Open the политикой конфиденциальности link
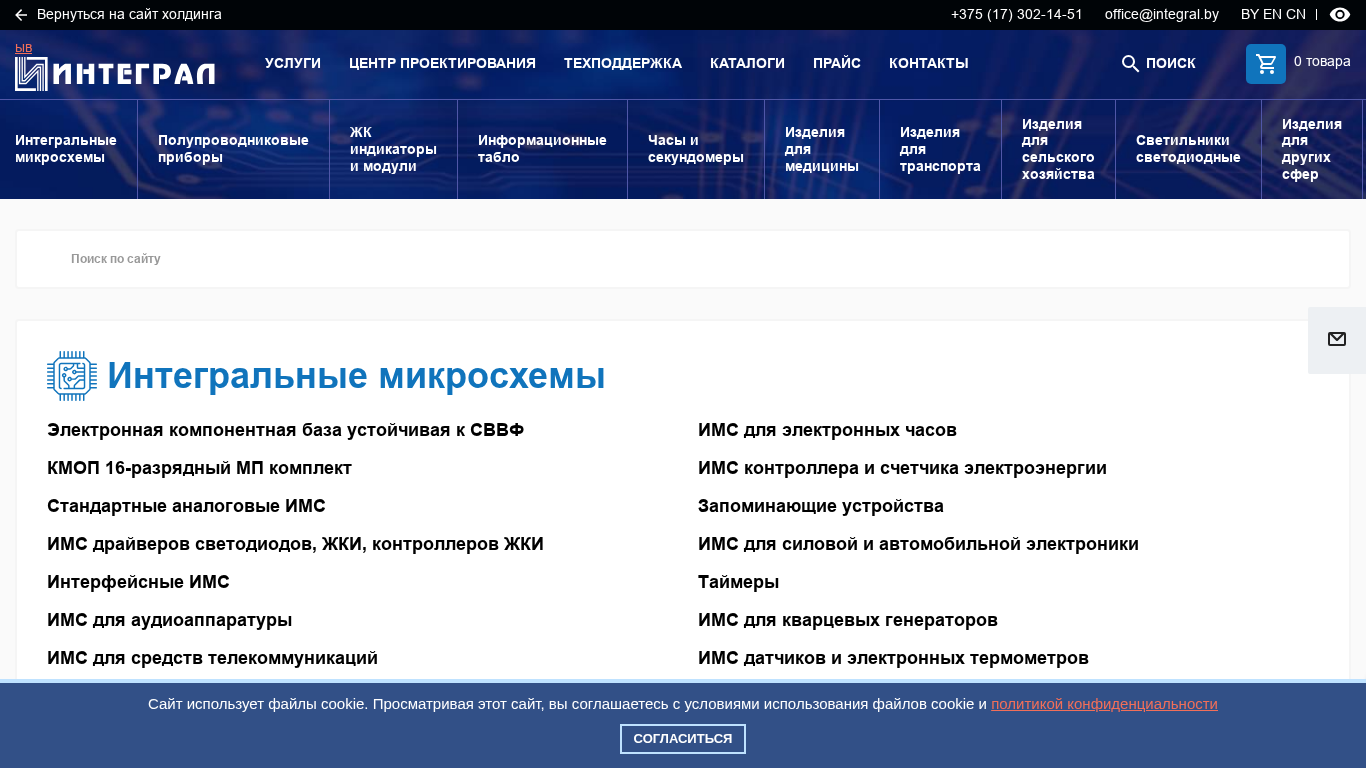Viewport: 1366px width, 768px height. 1104,704
